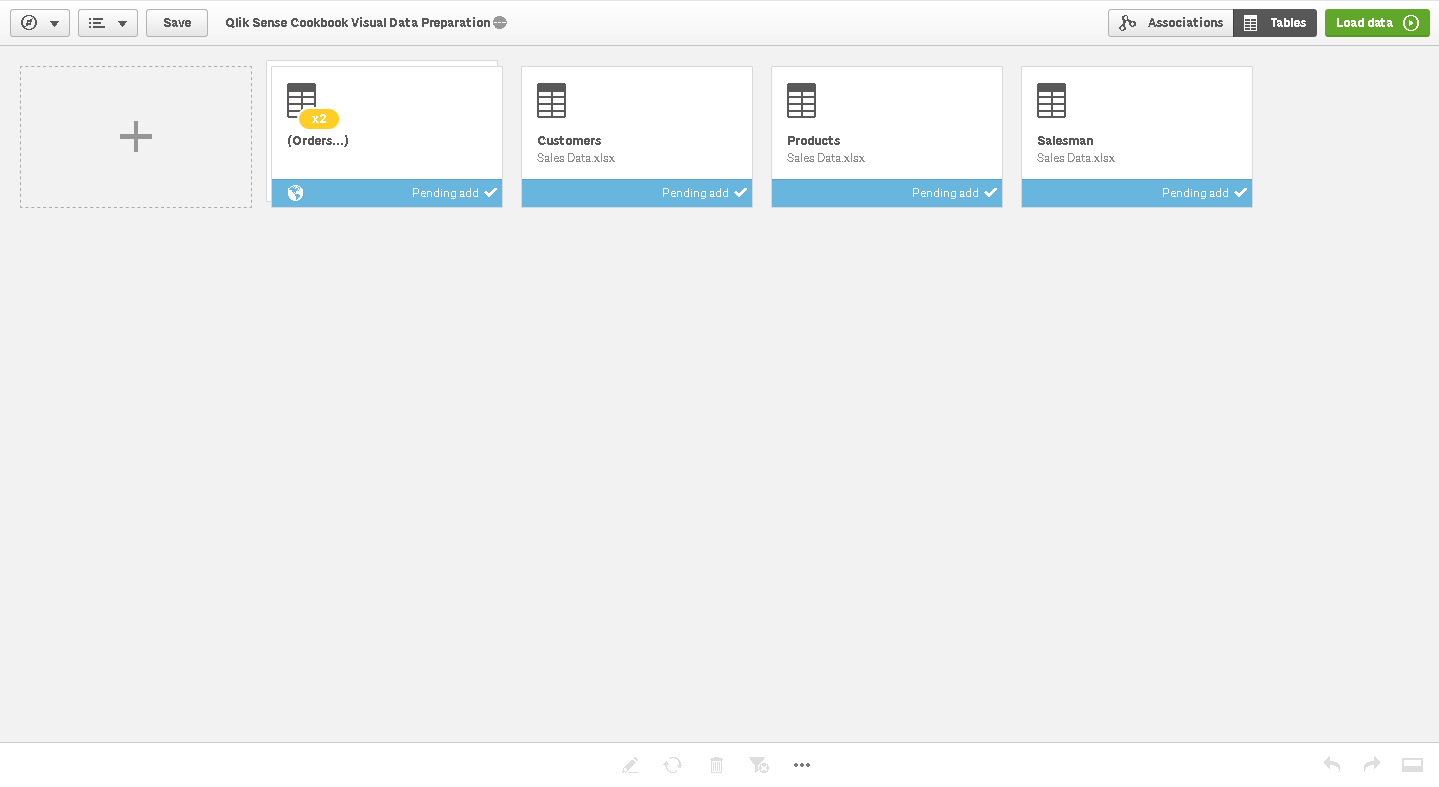Click Pending add status on Orders card
Image resolution: width=1439 pixels, height=787 pixels.
445,193
